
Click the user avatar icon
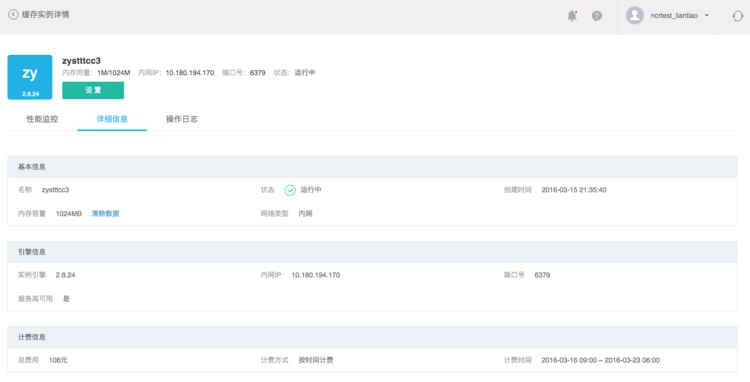coord(635,15)
